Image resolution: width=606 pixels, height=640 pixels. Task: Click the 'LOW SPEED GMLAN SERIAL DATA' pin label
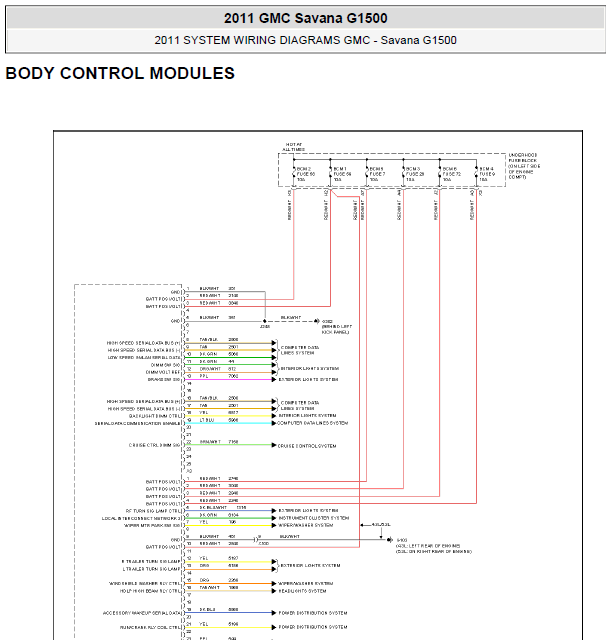(144, 358)
